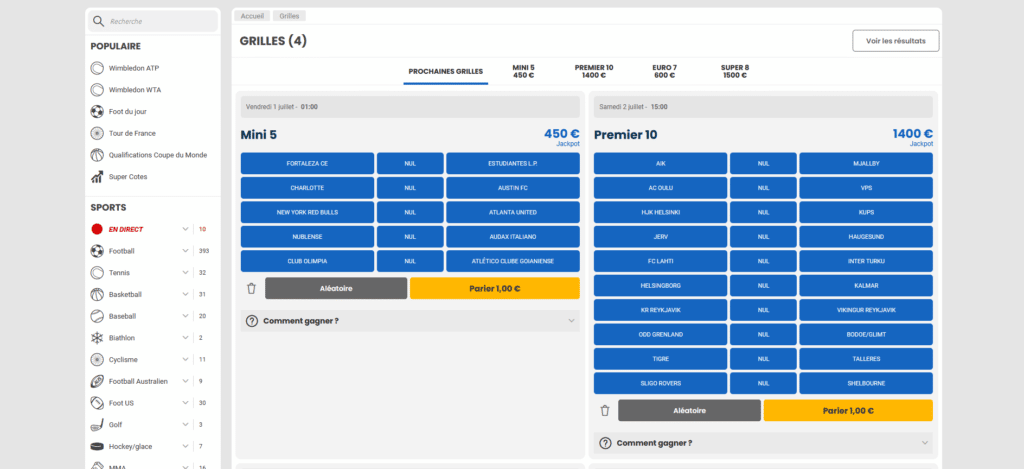Viewport: 1024px width, 469px height.
Task: Switch to Premier 10 1400 € tab
Action: [594, 71]
